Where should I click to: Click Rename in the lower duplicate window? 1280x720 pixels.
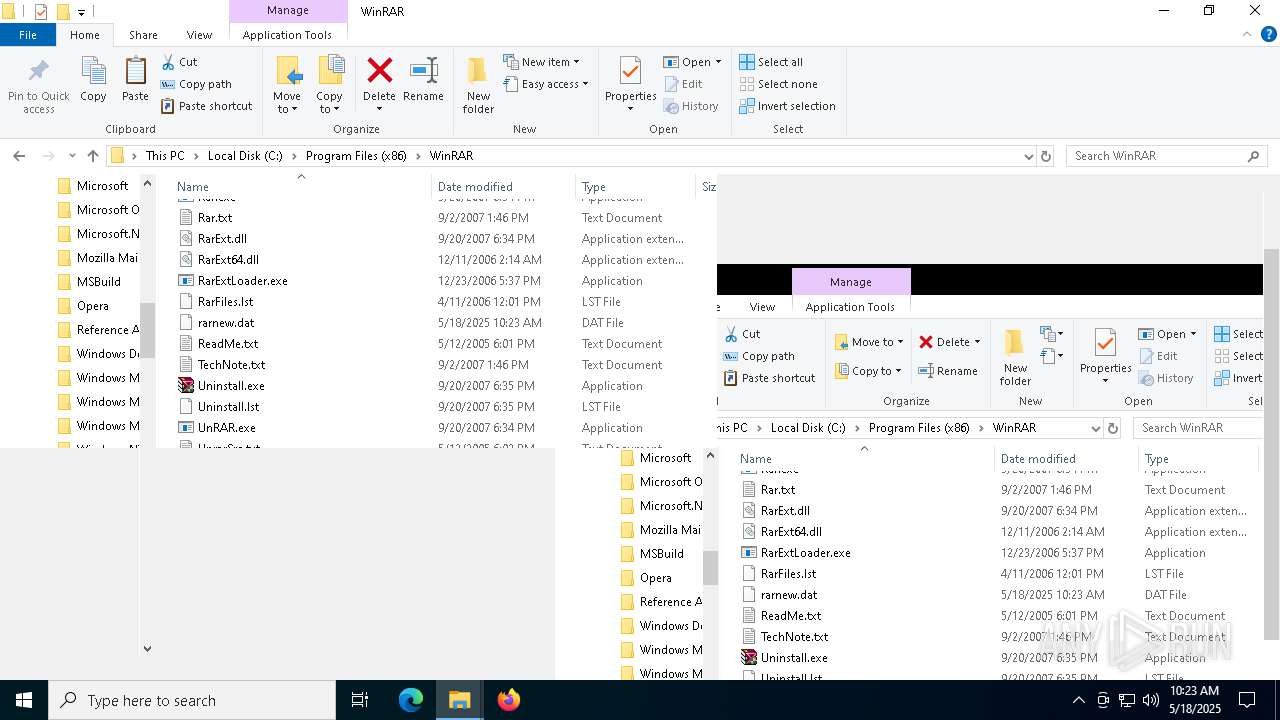pyautogui.click(x=948, y=371)
